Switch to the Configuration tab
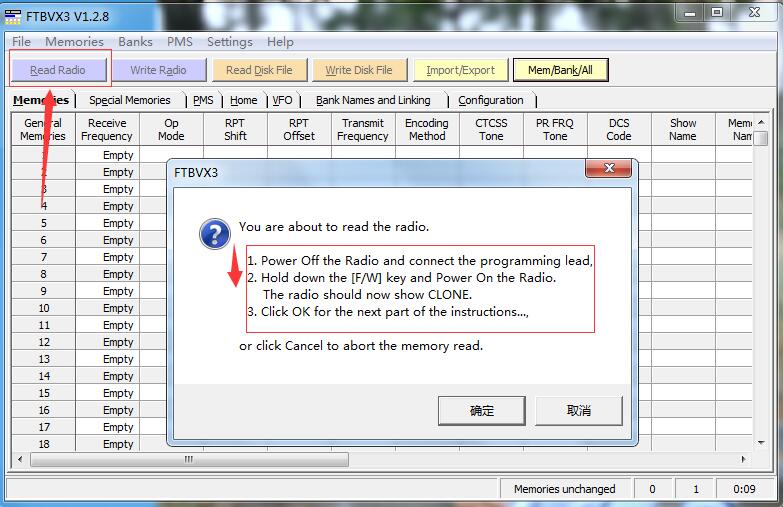The height and width of the screenshot is (507, 783). point(490,100)
